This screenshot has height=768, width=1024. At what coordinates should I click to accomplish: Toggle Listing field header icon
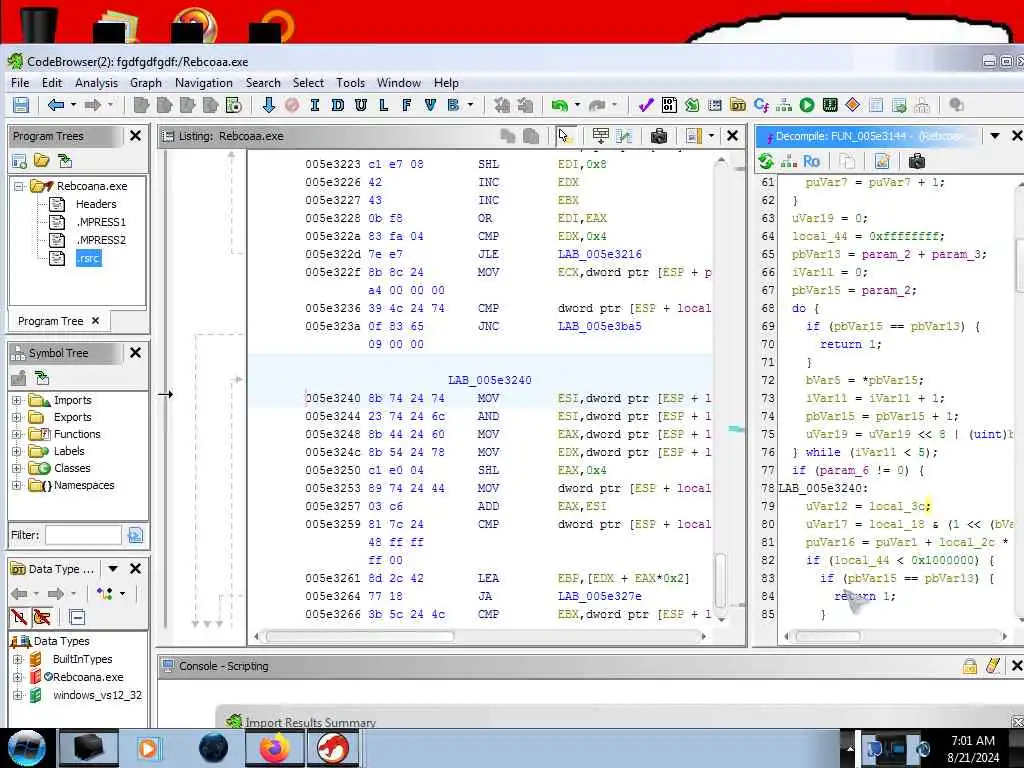pyautogui.click(x=600, y=136)
